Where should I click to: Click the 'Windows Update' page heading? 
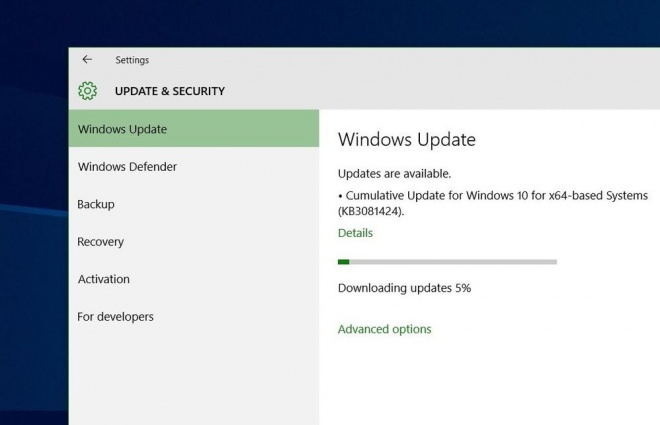407,140
